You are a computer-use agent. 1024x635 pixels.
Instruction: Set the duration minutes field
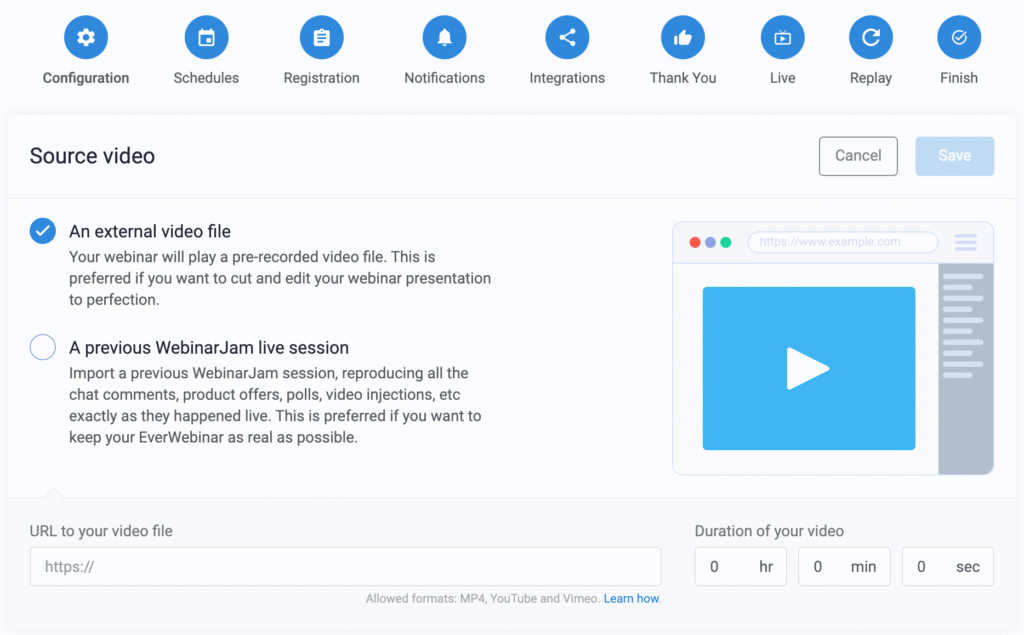[x=844, y=566]
